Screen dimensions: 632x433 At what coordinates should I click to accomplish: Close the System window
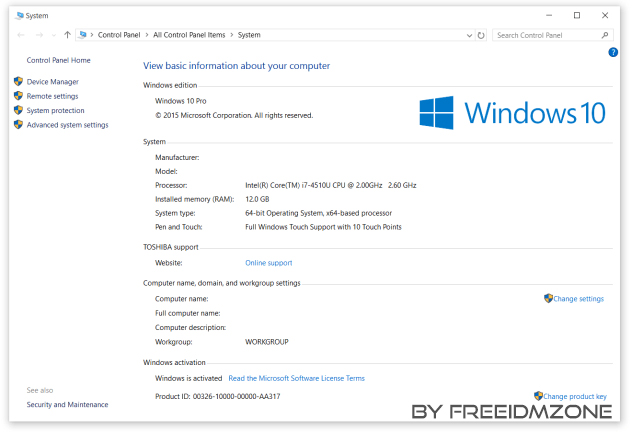click(x=605, y=15)
